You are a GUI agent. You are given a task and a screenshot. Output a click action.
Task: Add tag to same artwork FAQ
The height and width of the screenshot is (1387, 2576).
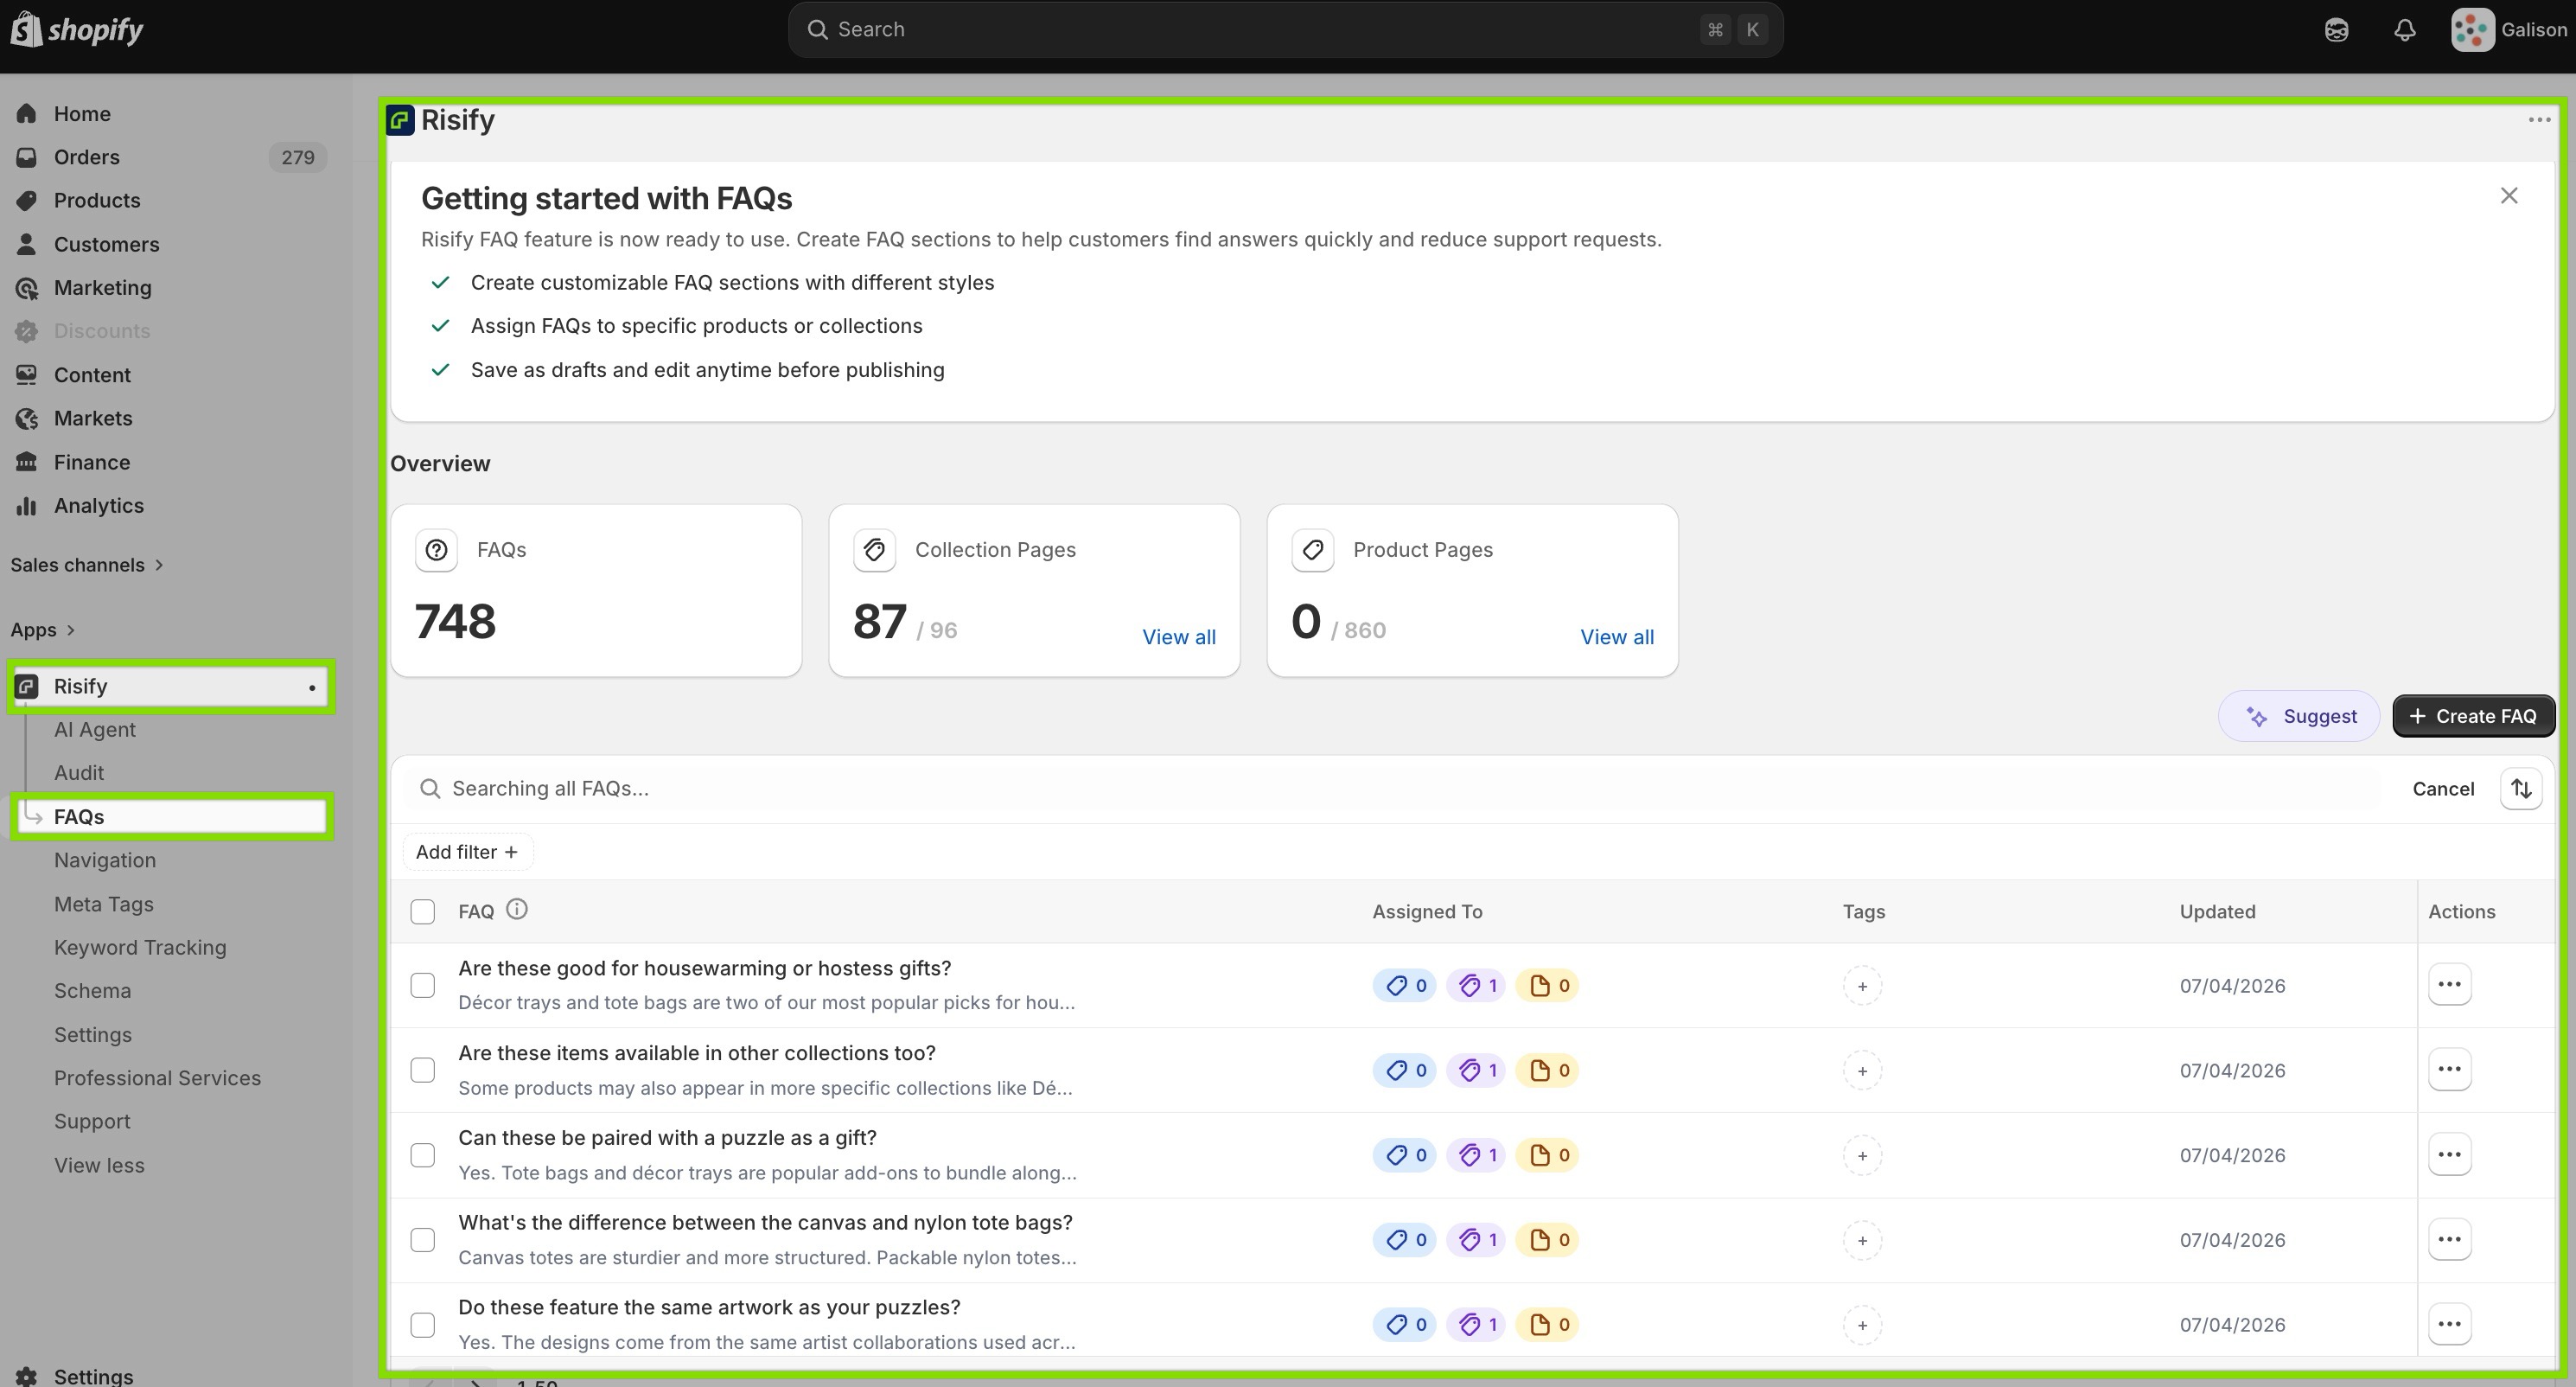(x=1862, y=1326)
